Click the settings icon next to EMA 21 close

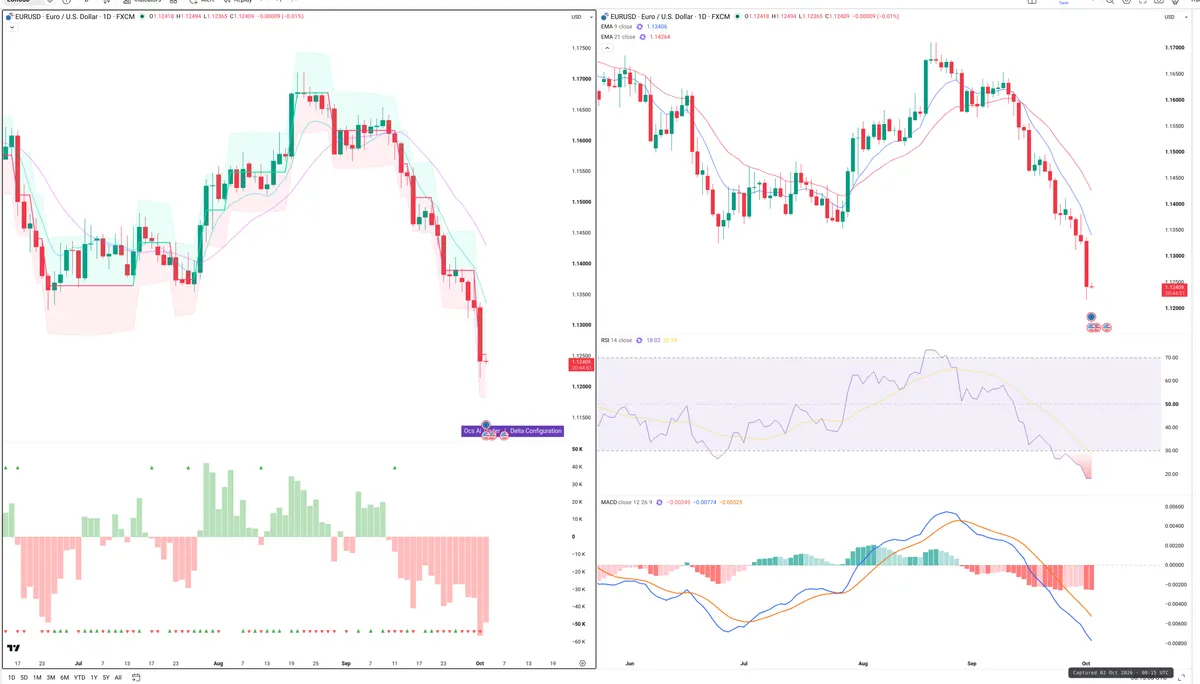[x=642, y=36]
